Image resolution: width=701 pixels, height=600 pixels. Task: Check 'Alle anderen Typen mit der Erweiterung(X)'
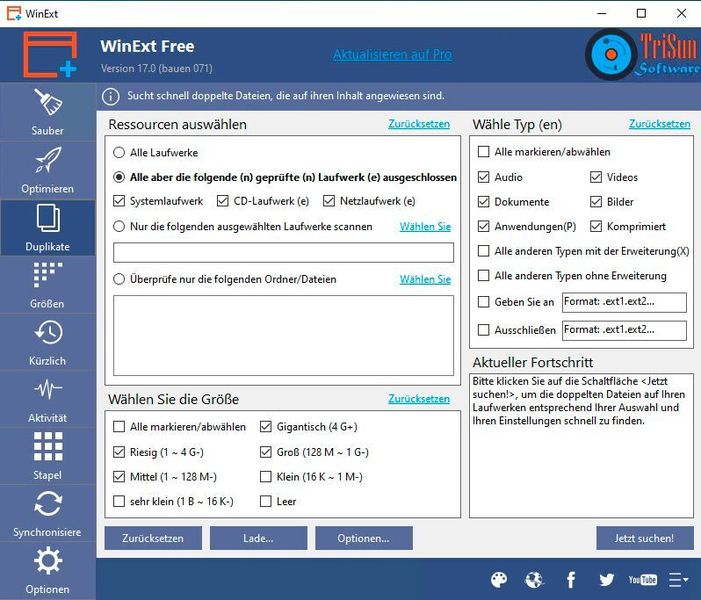click(x=483, y=251)
